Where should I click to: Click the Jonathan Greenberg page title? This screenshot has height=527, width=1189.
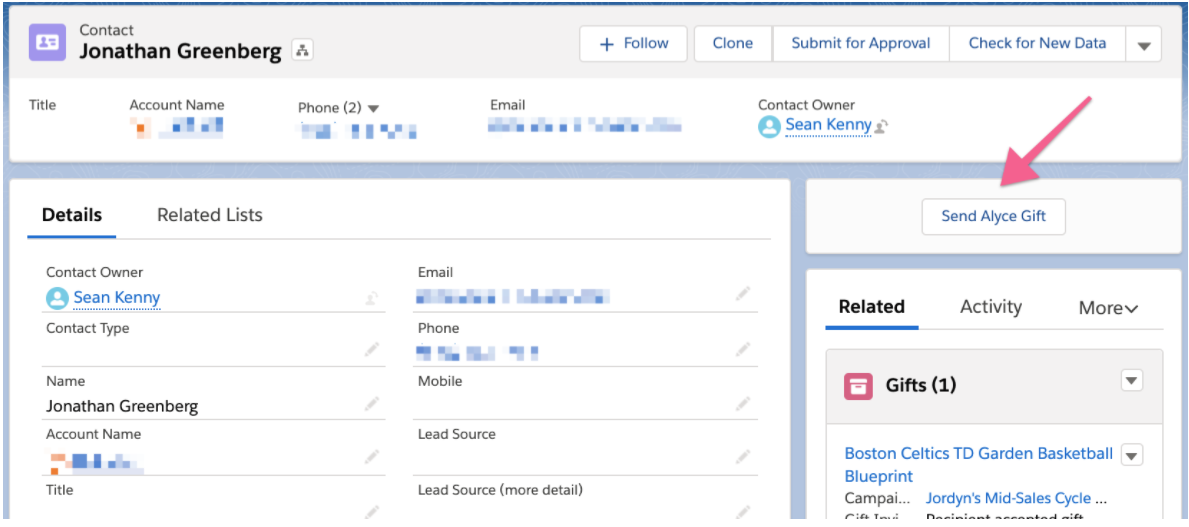tap(180, 52)
